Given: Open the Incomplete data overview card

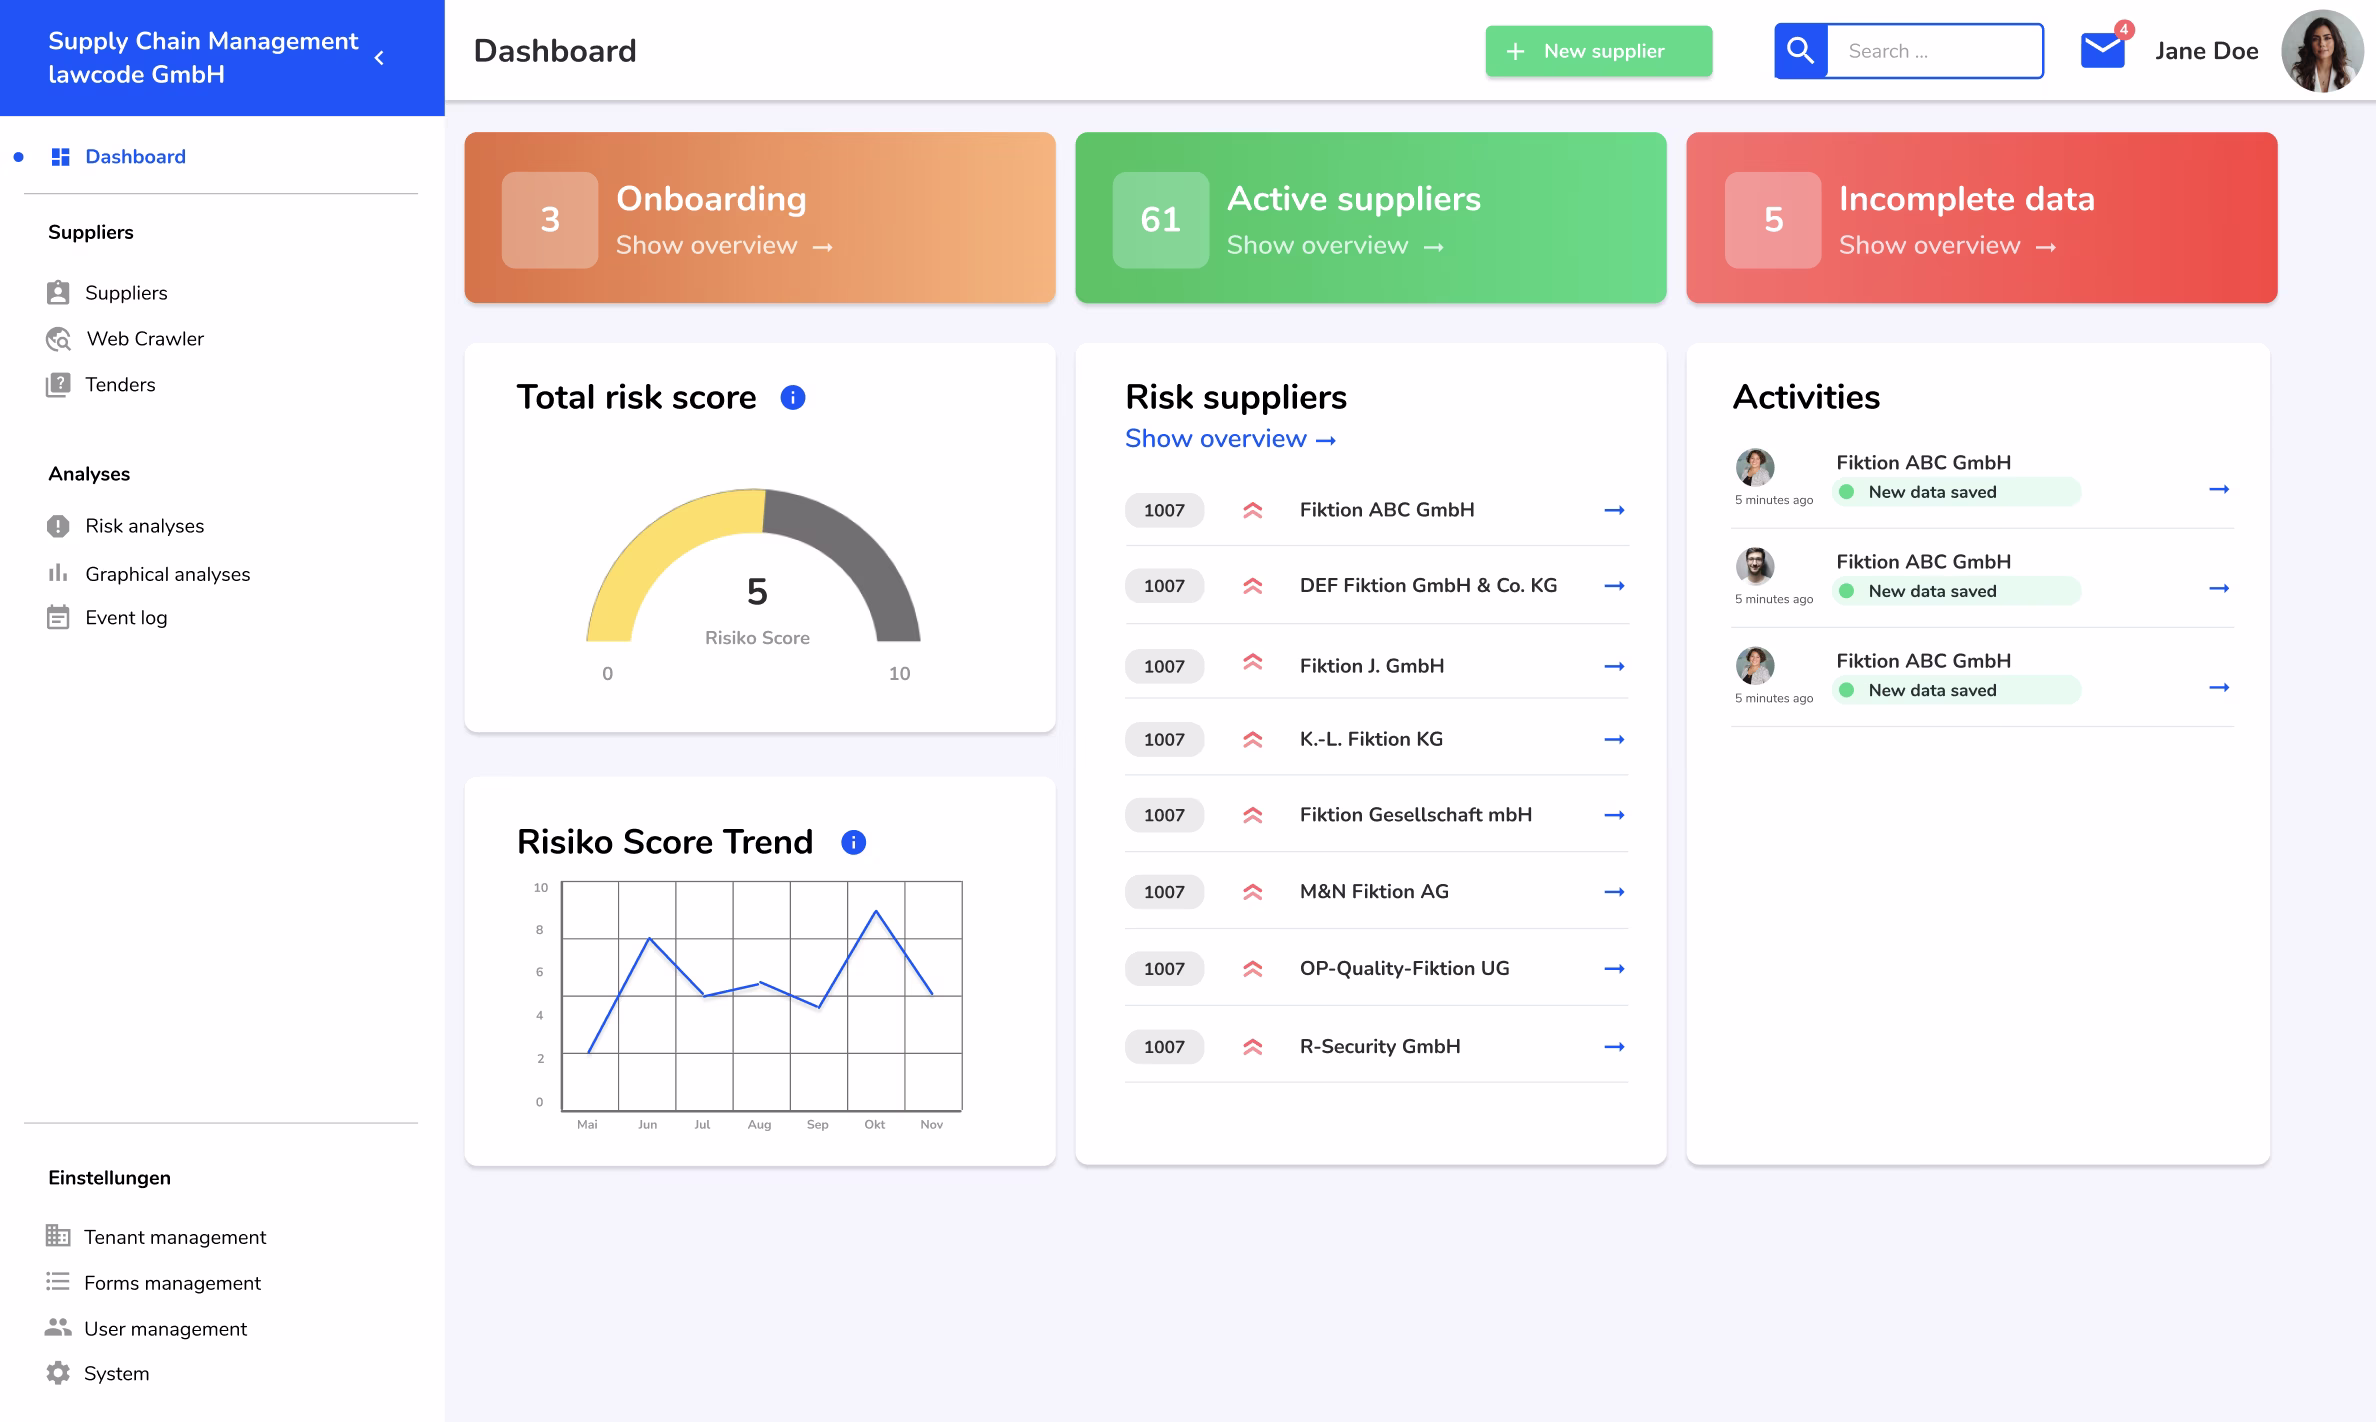Looking at the screenshot, I should point(1981,218).
